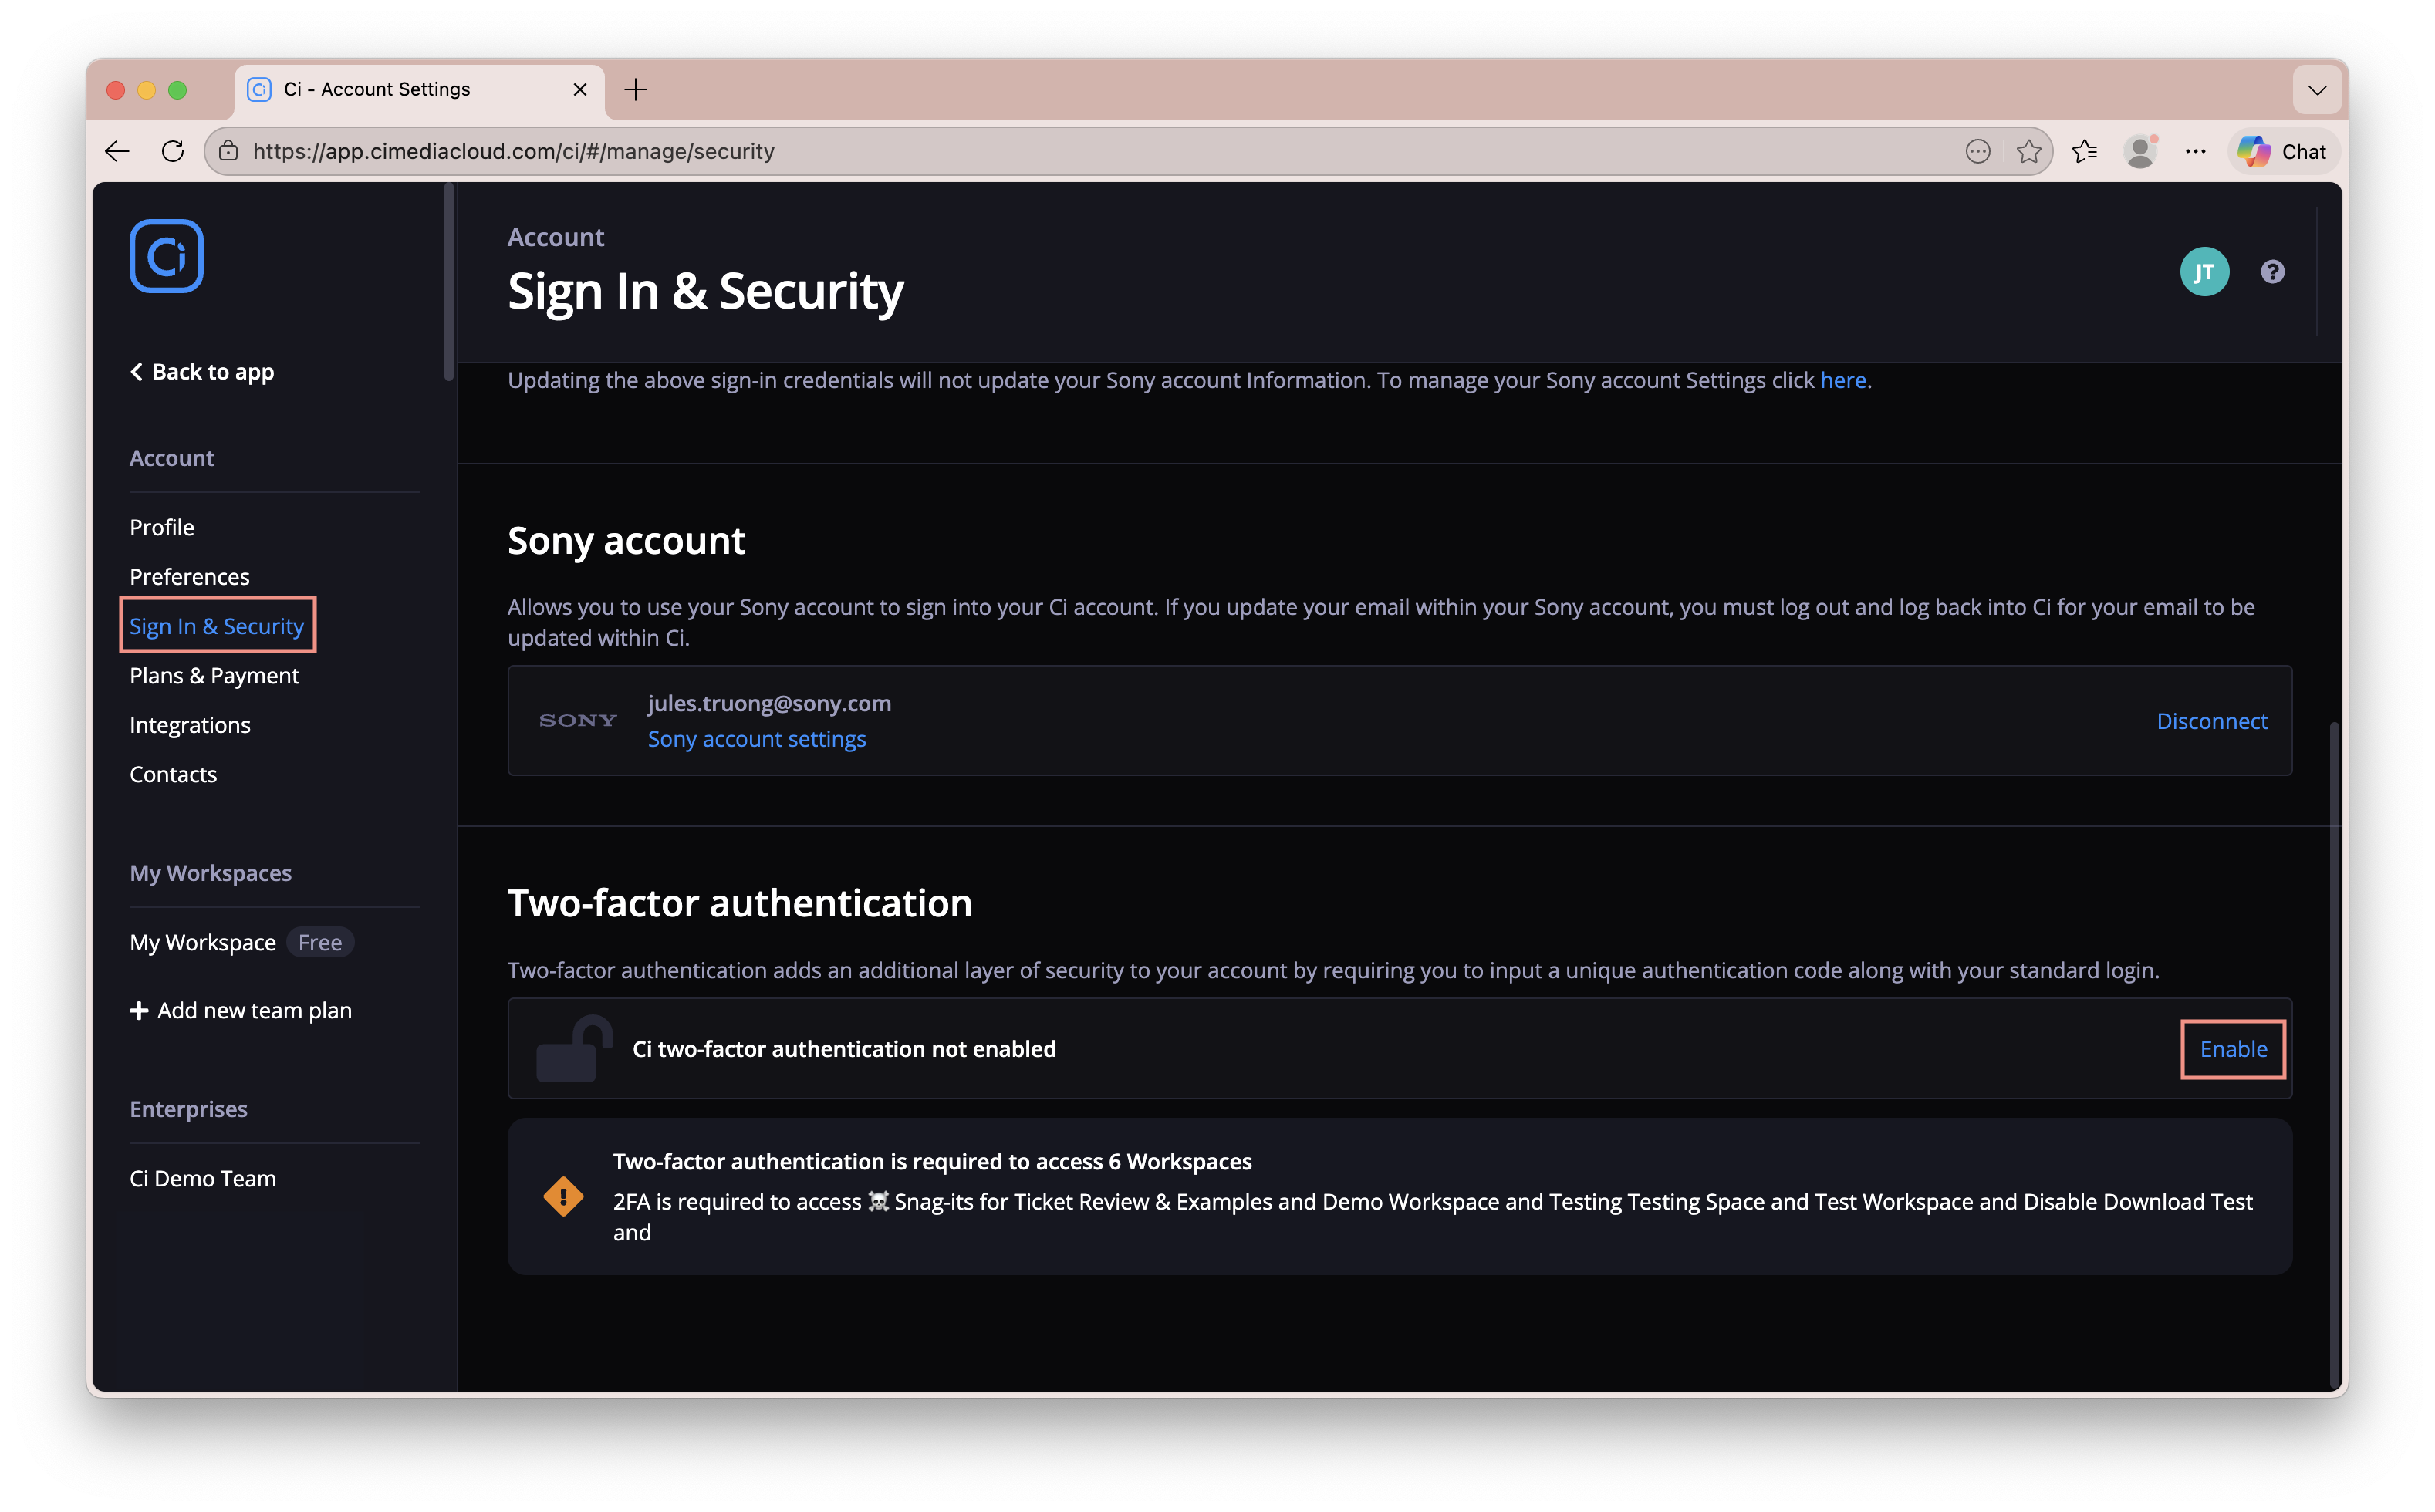Click the sidebar scrollbar thumb
2435x1512 pixels.
coord(449,282)
